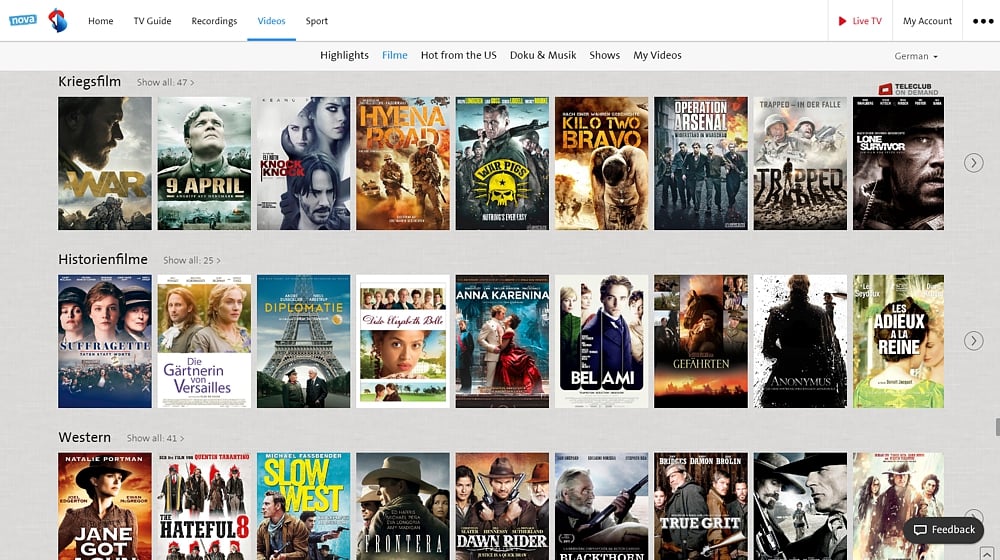Open the Diplomatie movie poster
Image resolution: width=1000 pixels, height=560 pixels.
(304, 341)
